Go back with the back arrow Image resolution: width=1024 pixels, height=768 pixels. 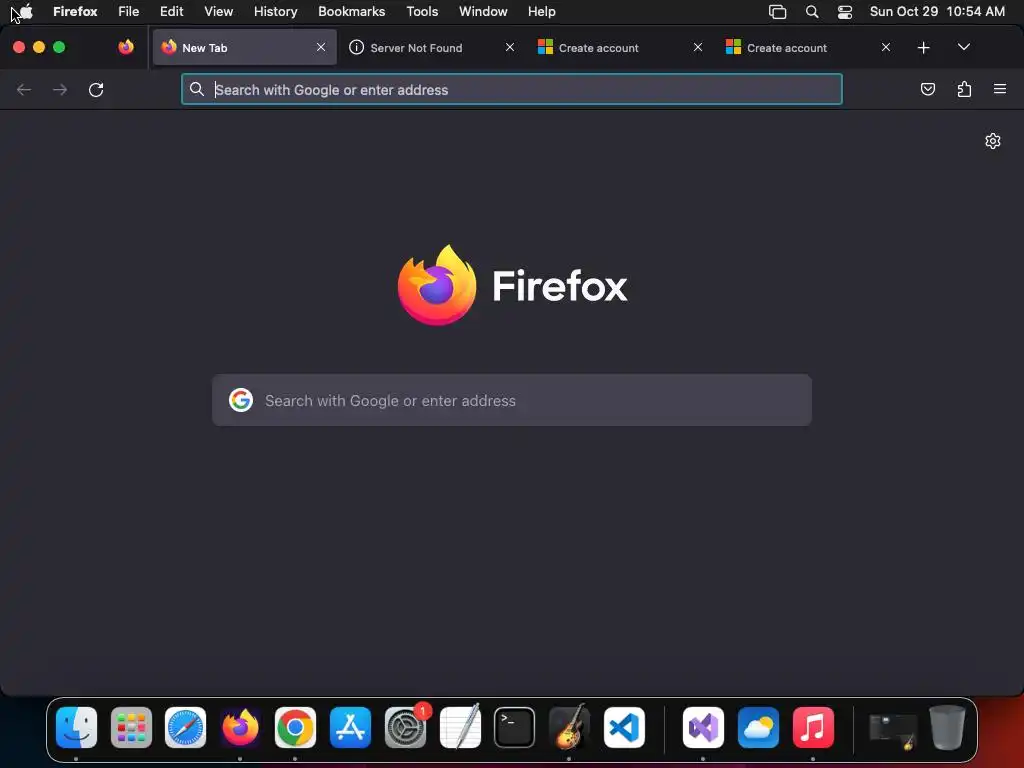(24, 89)
